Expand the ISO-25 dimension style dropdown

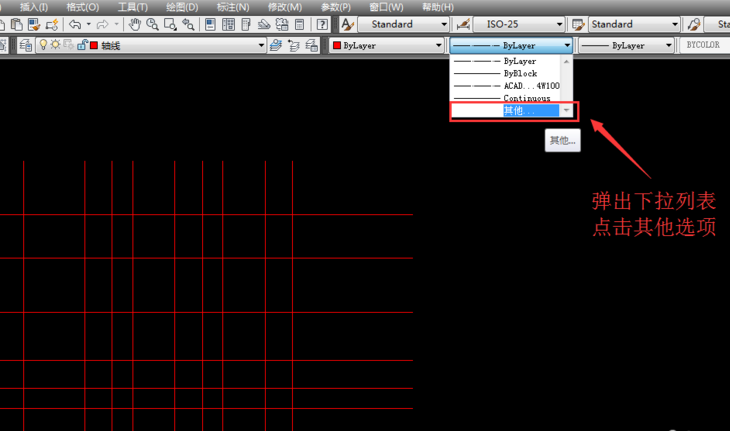tap(559, 24)
